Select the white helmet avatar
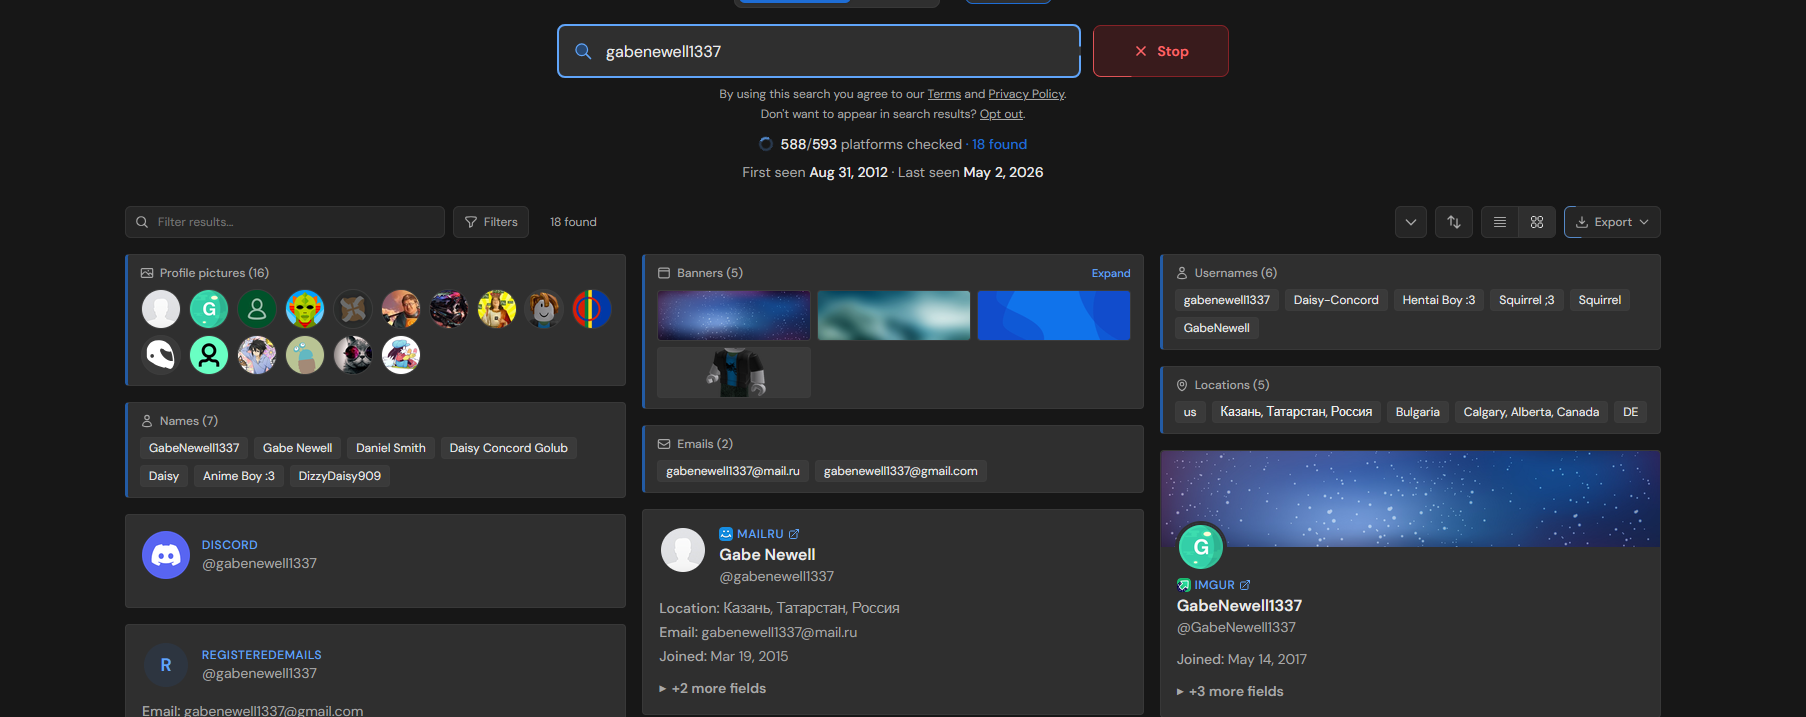The width and height of the screenshot is (1806, 717). pos(161,355)
